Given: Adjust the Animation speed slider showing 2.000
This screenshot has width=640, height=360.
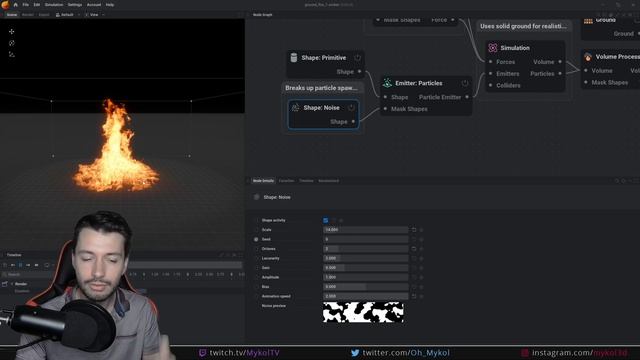Looking at the screenshot, I should [366, 296].
